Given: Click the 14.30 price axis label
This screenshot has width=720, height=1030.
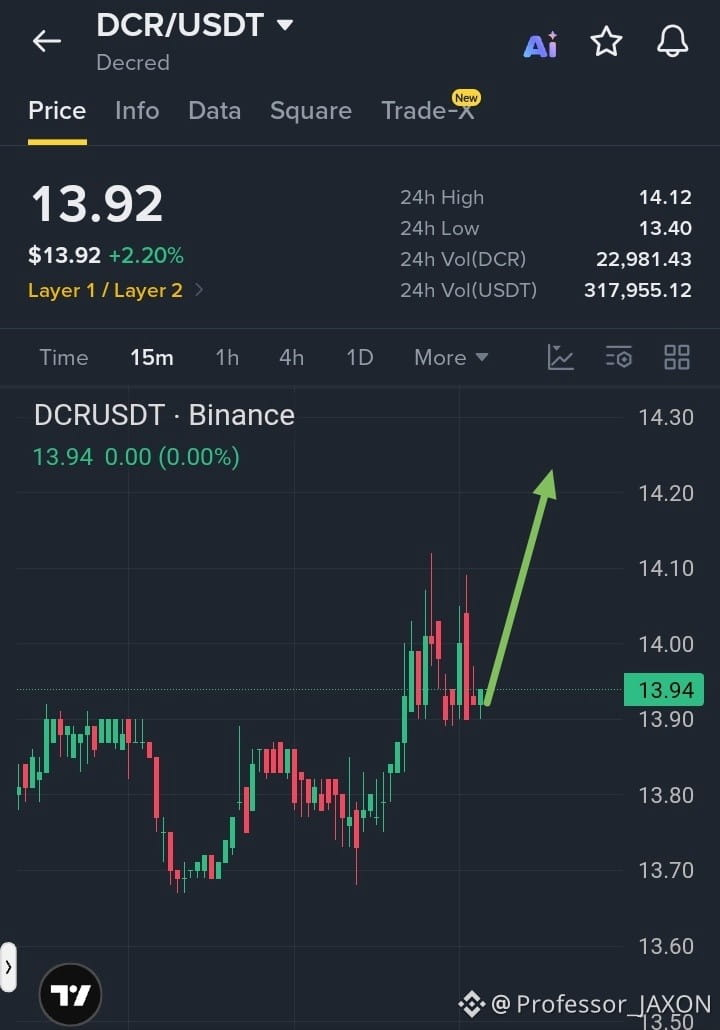Looking at the screenshot, I should click(x=666, y=417).
